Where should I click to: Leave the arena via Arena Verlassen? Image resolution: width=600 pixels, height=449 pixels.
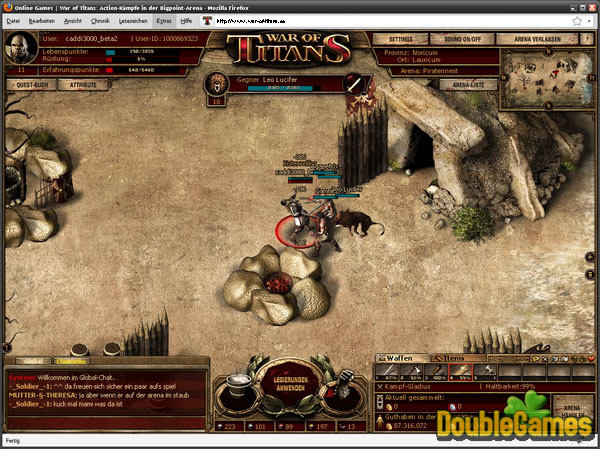[x=537, y=39]
